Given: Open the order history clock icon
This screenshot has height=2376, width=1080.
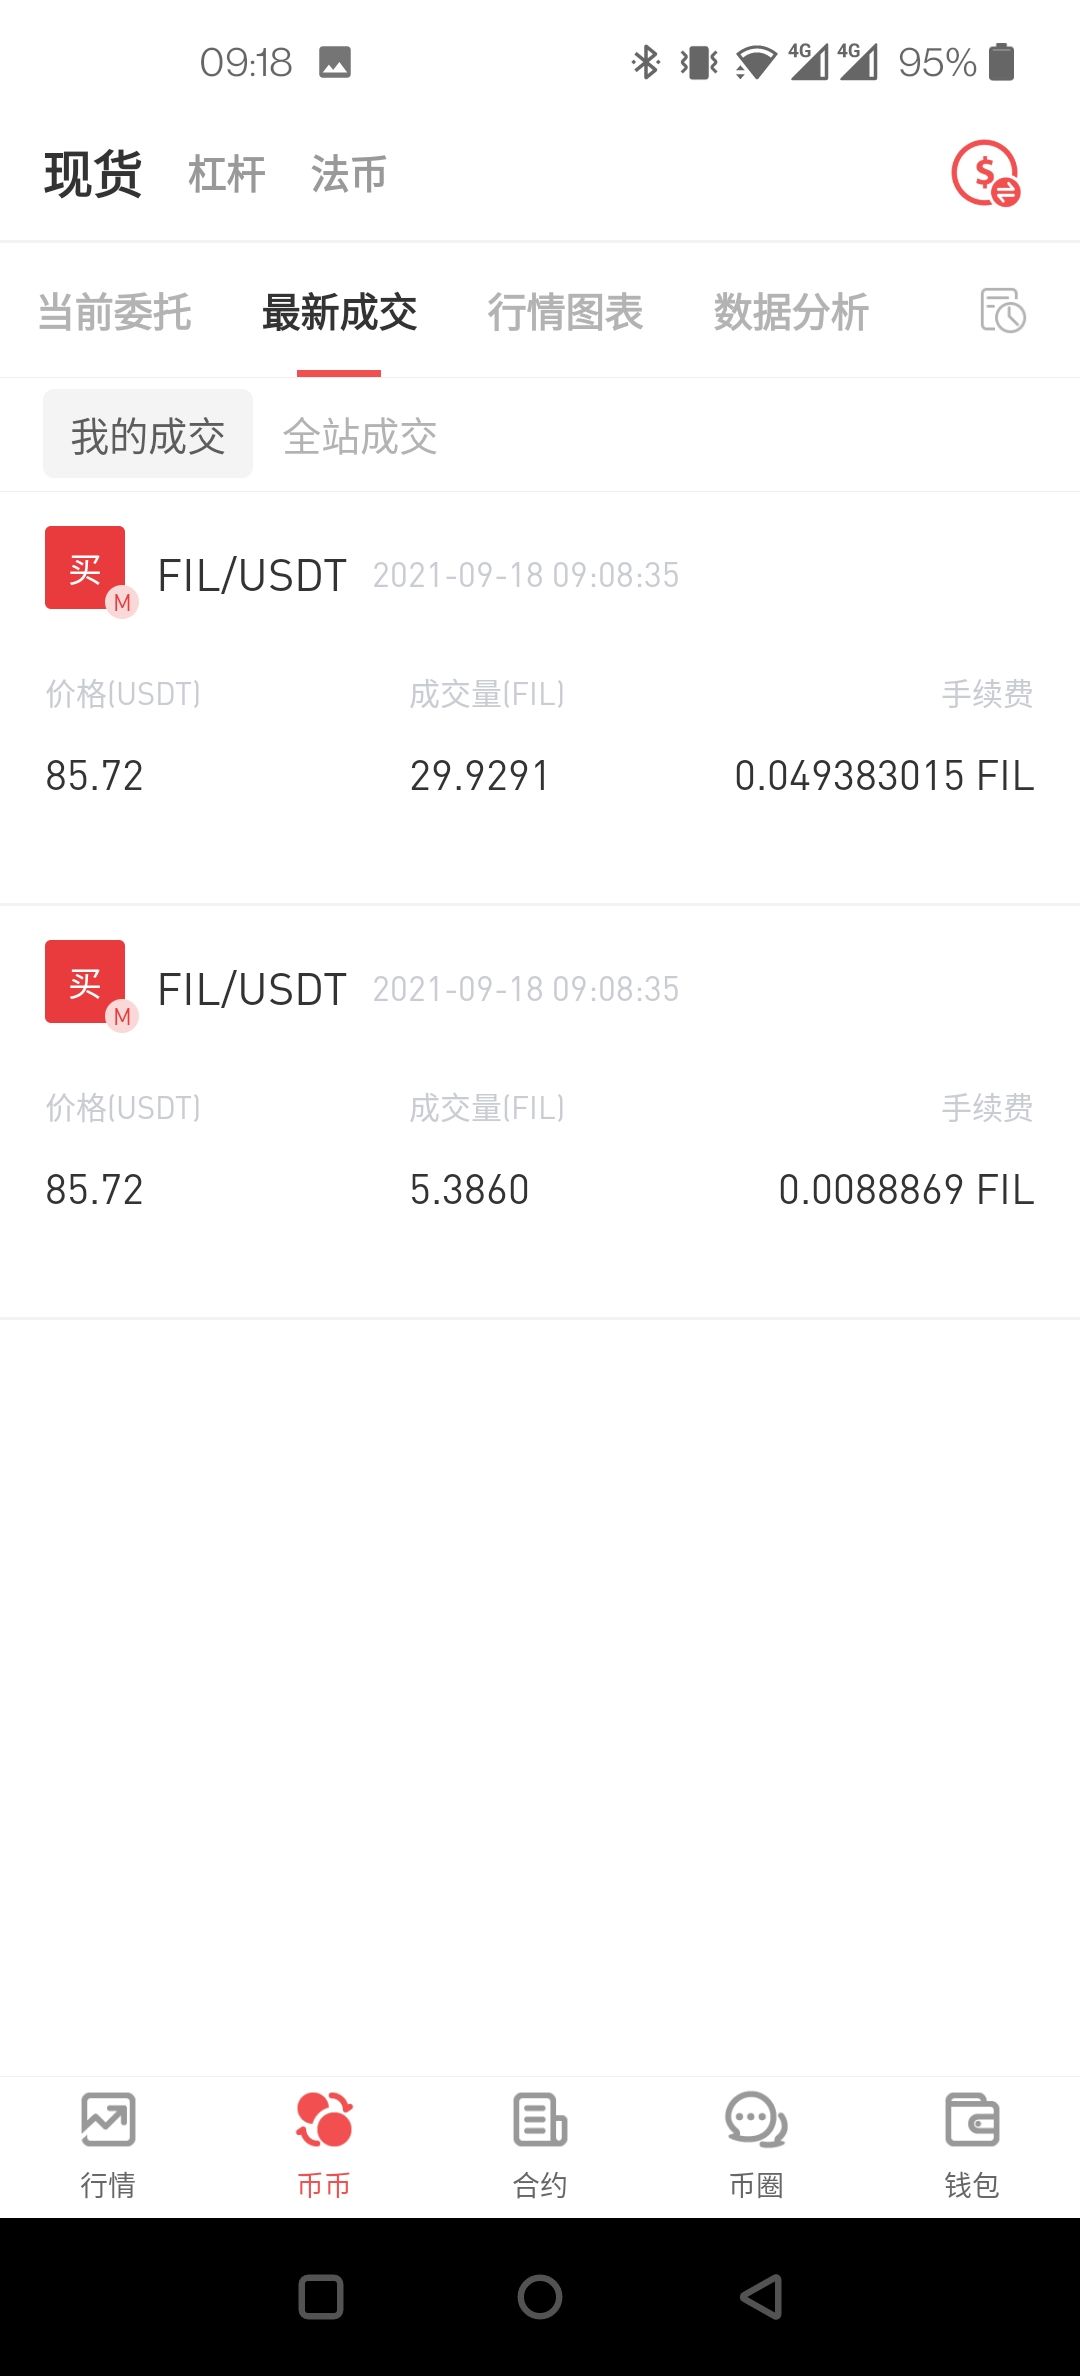Looking at the screenshot, I should coord(1002,311).
